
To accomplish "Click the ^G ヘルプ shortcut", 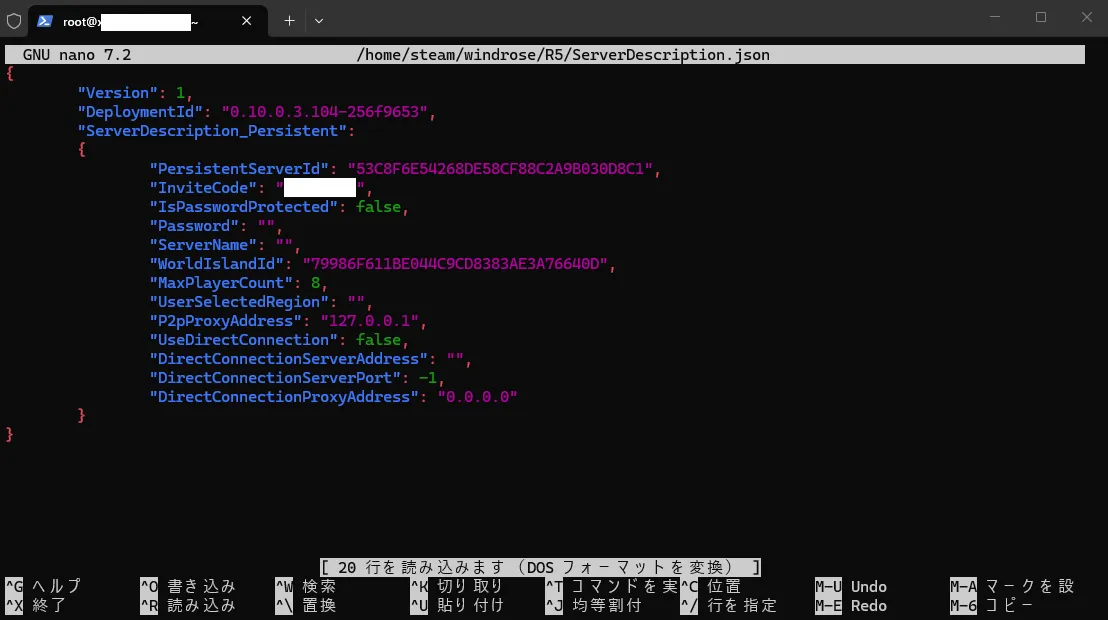I will click(x=44, y=587).
